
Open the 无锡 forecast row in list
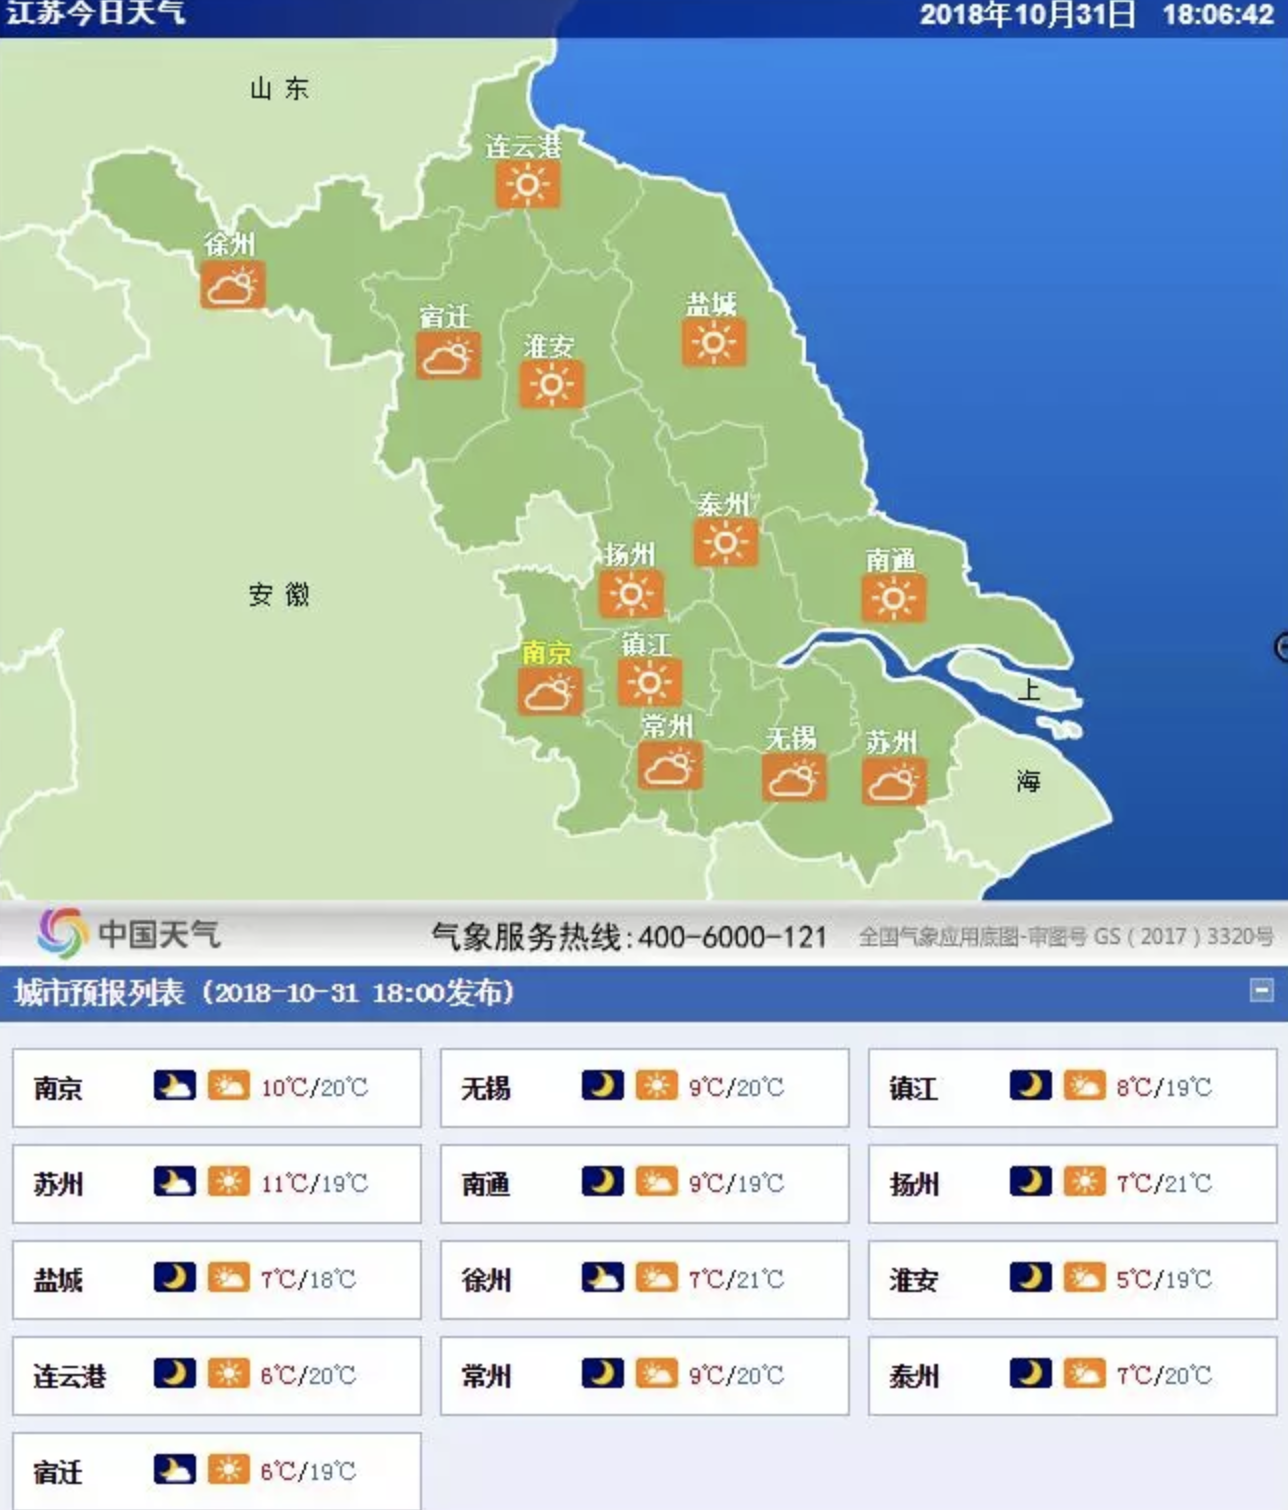pyautogui.click(x=644, y=1087)
